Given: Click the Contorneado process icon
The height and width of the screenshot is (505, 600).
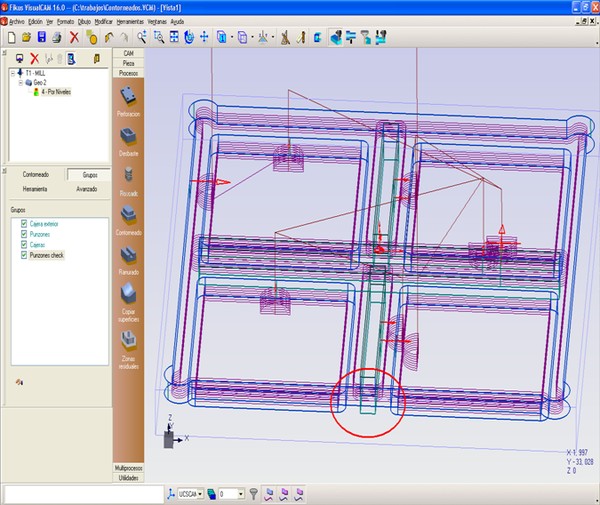Looking at the screenshot, I should pos(128,216).
